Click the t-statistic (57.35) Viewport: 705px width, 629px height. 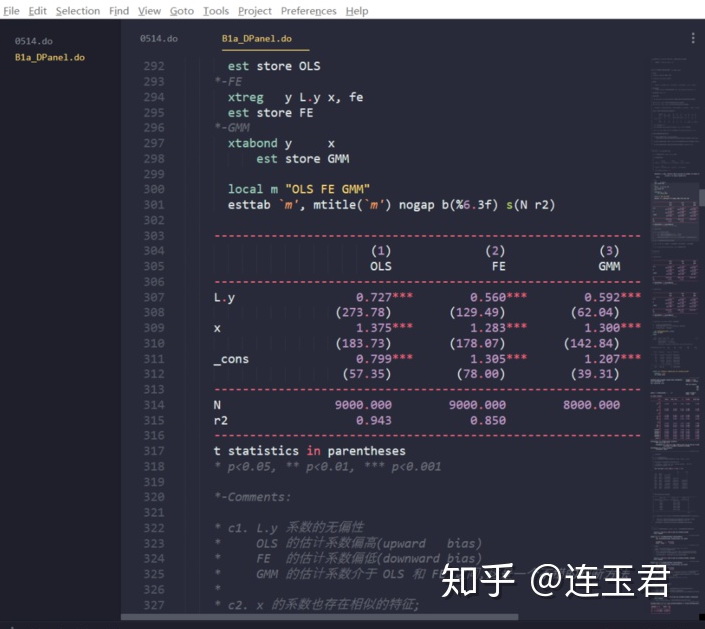(x=367, y=374)
